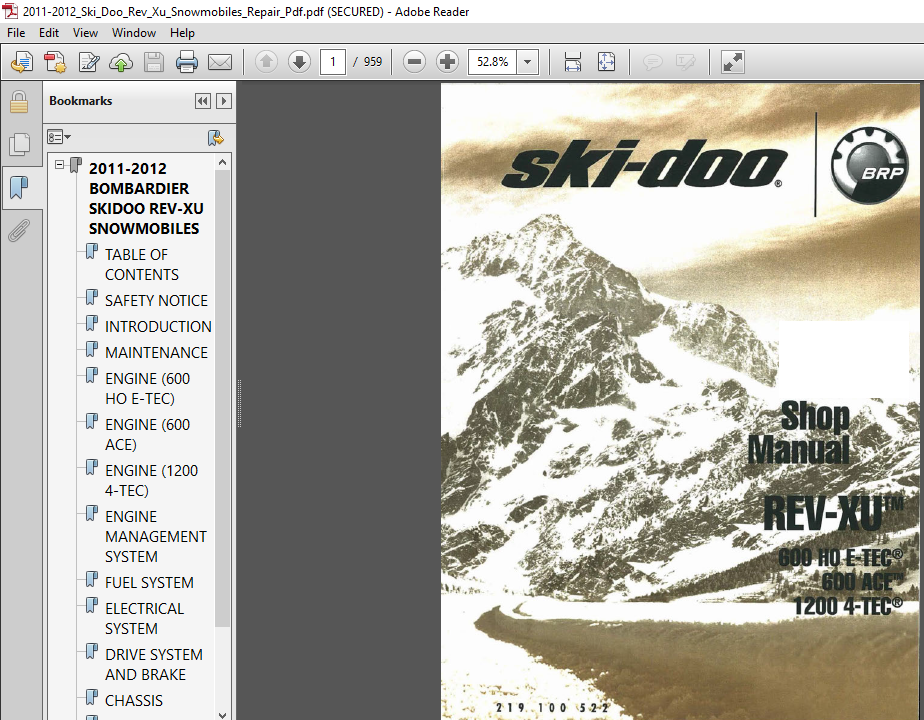This screenshot has height=720, width=924.
Task: Jump to ENGINE (600 ACE) bookmark
Action: point(147,434)
